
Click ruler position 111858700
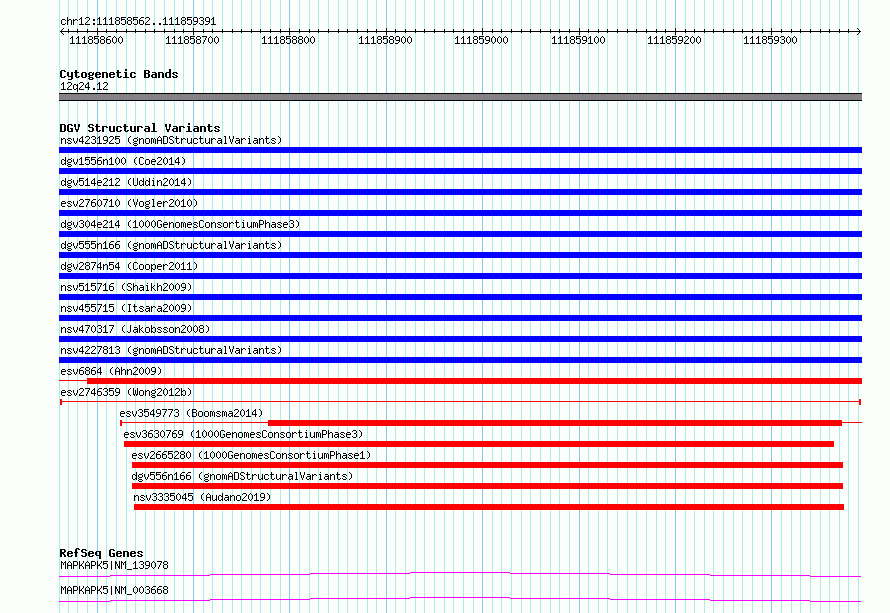pyautogui.click(x=192, y=40)
